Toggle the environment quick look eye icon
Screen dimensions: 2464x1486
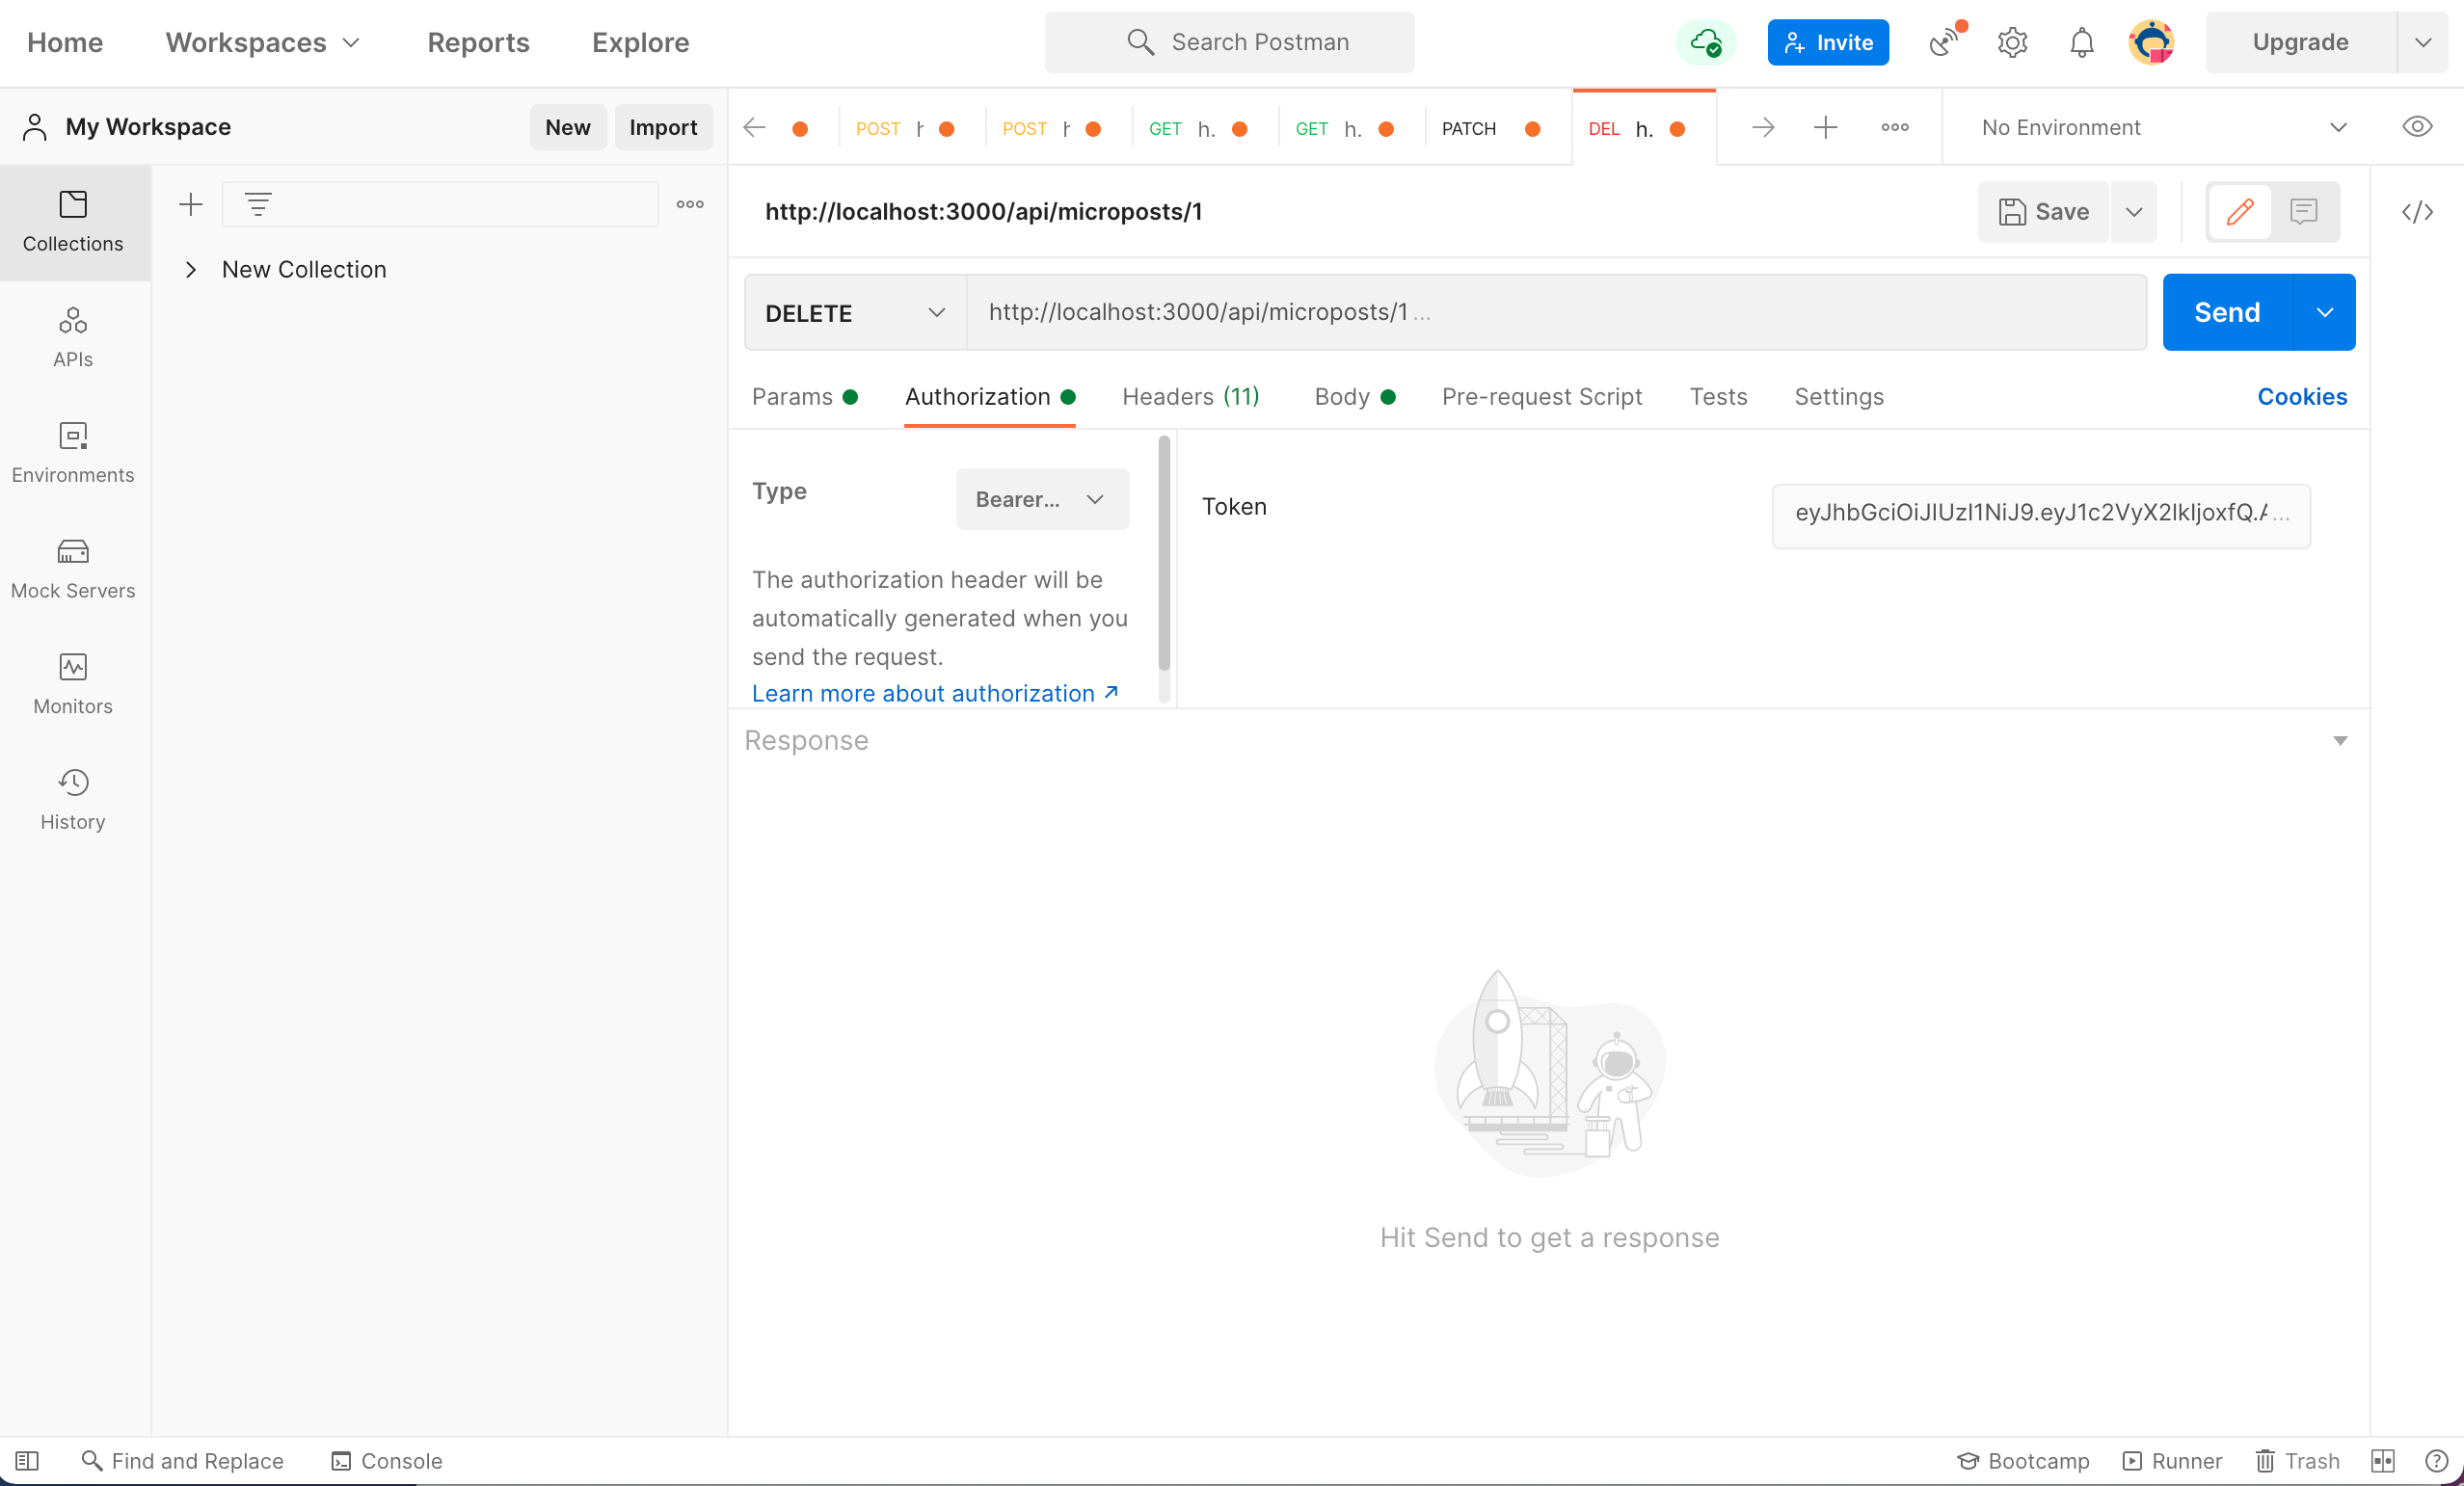point(2419,126)
